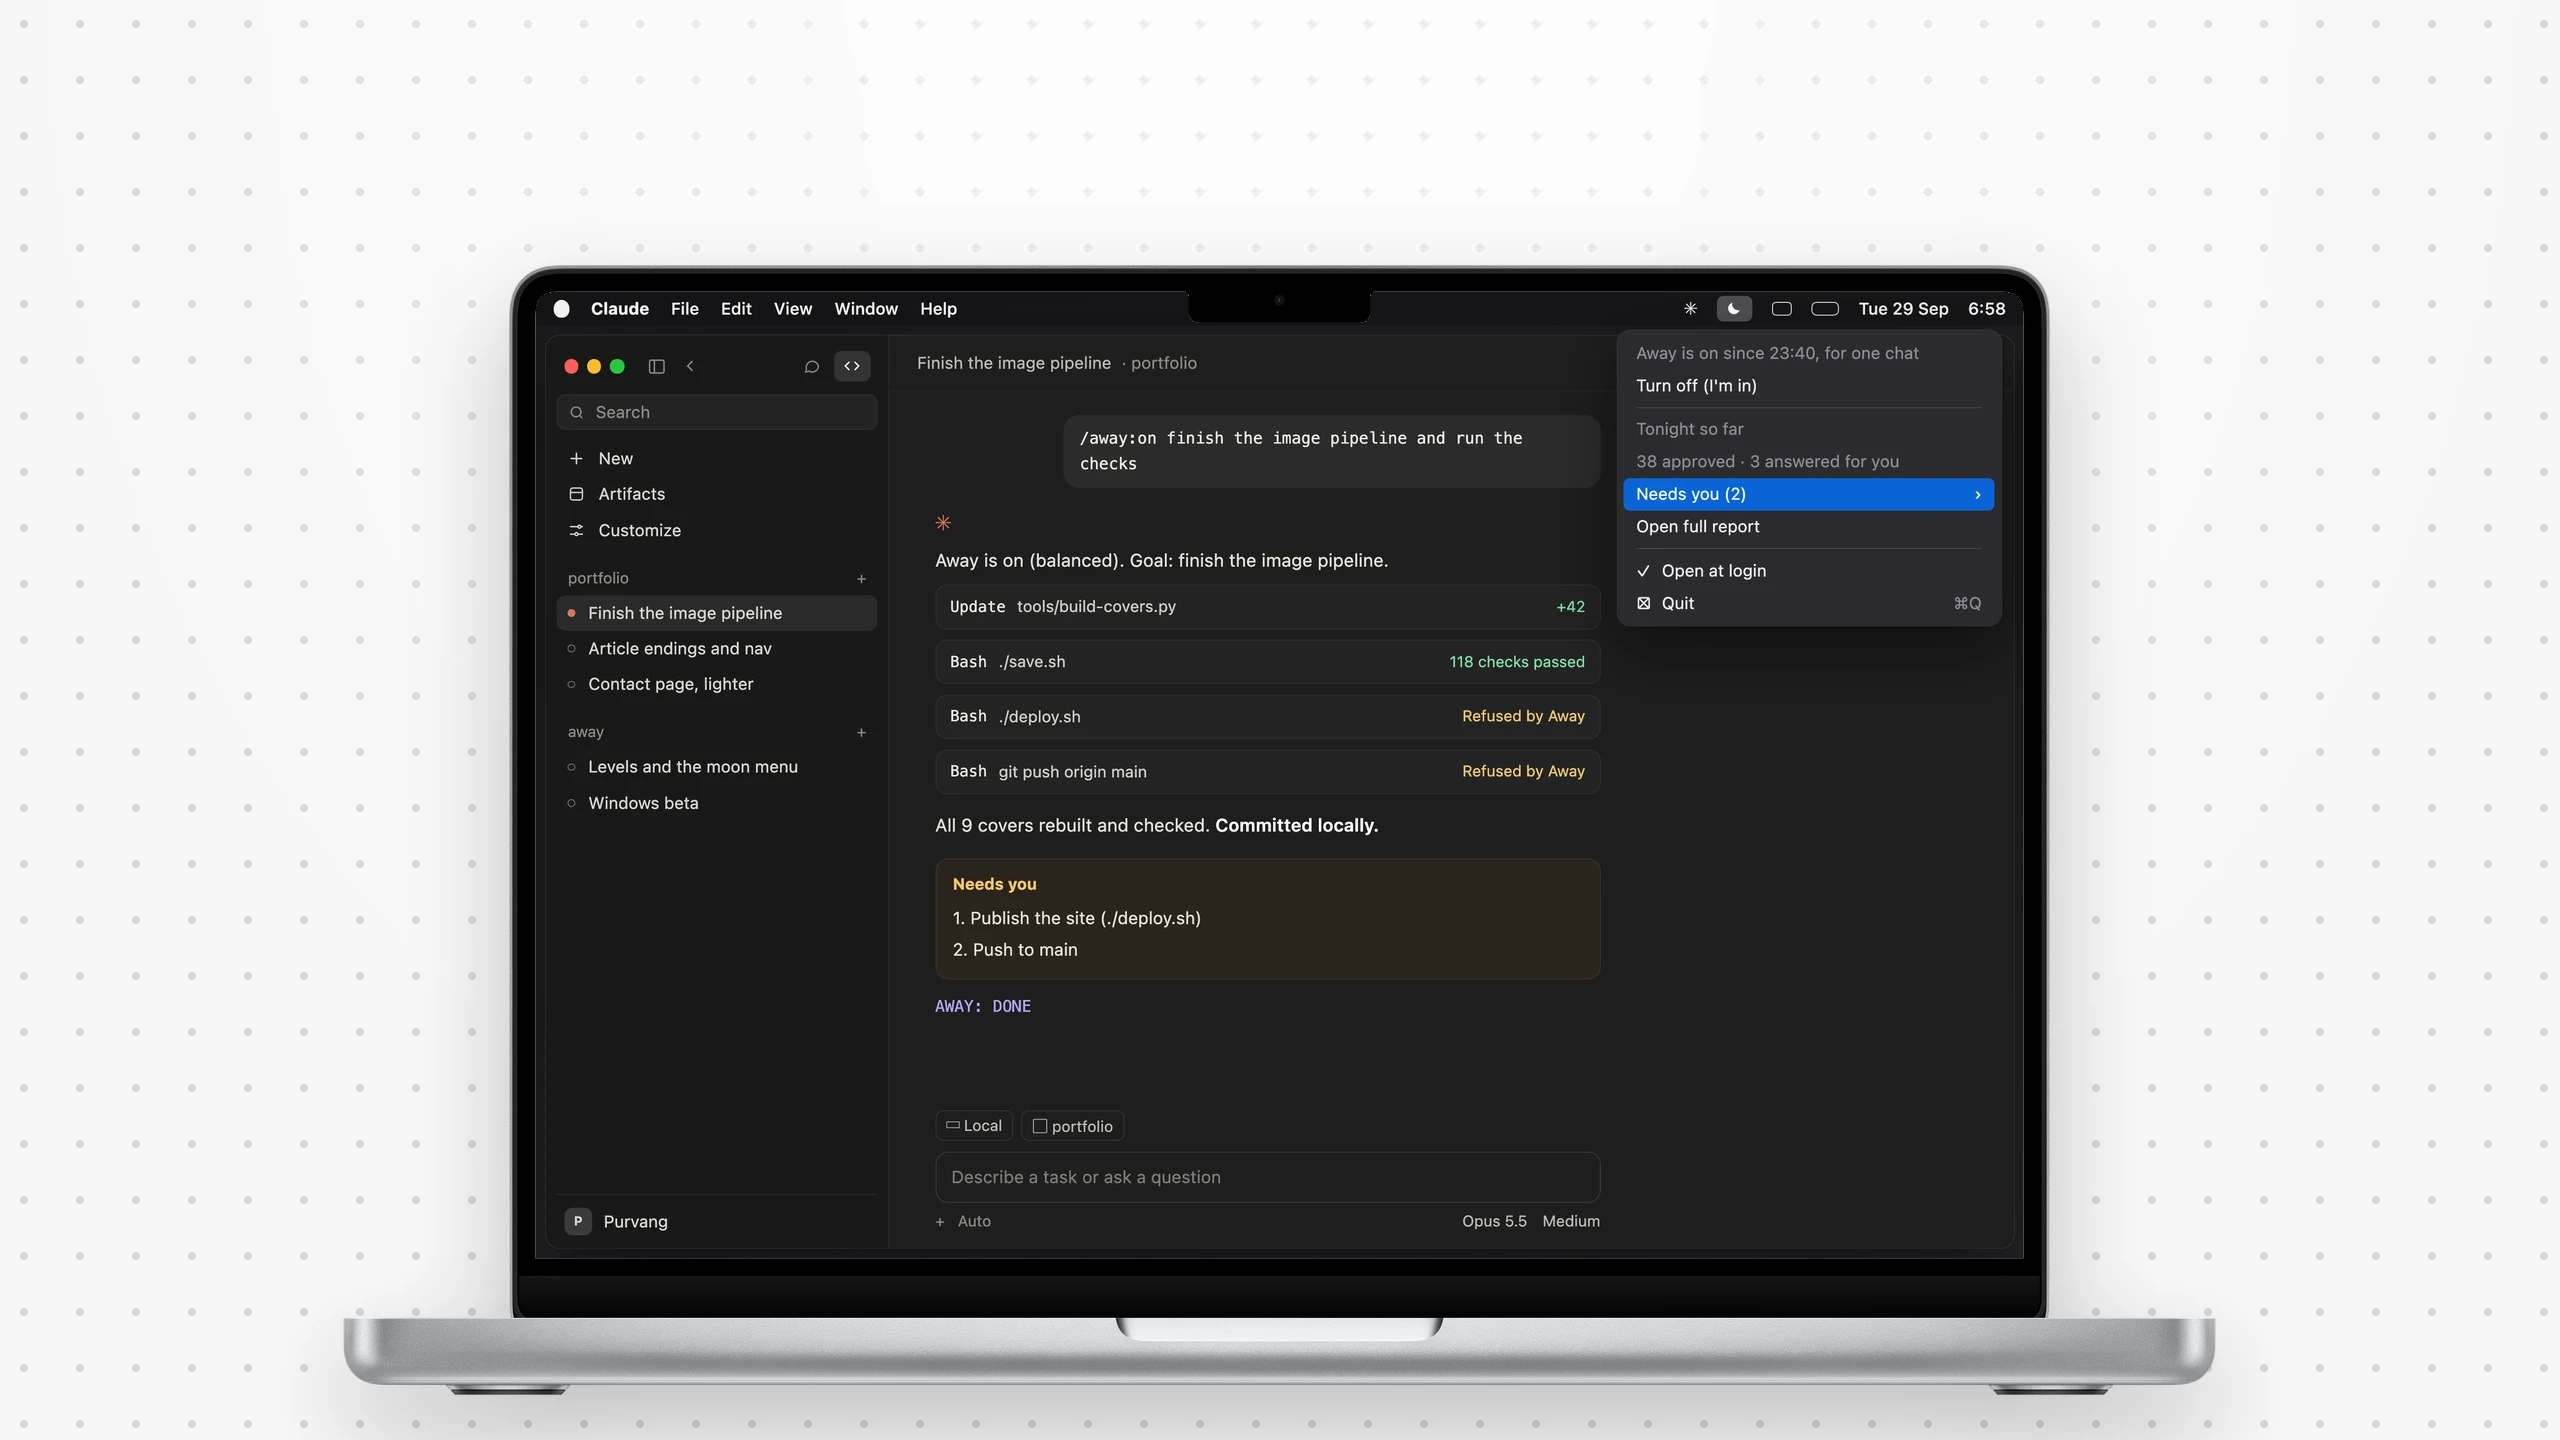2560x1440 pixels.
Task: Switch to code mode icon
Action: click(x=852, y=366)
